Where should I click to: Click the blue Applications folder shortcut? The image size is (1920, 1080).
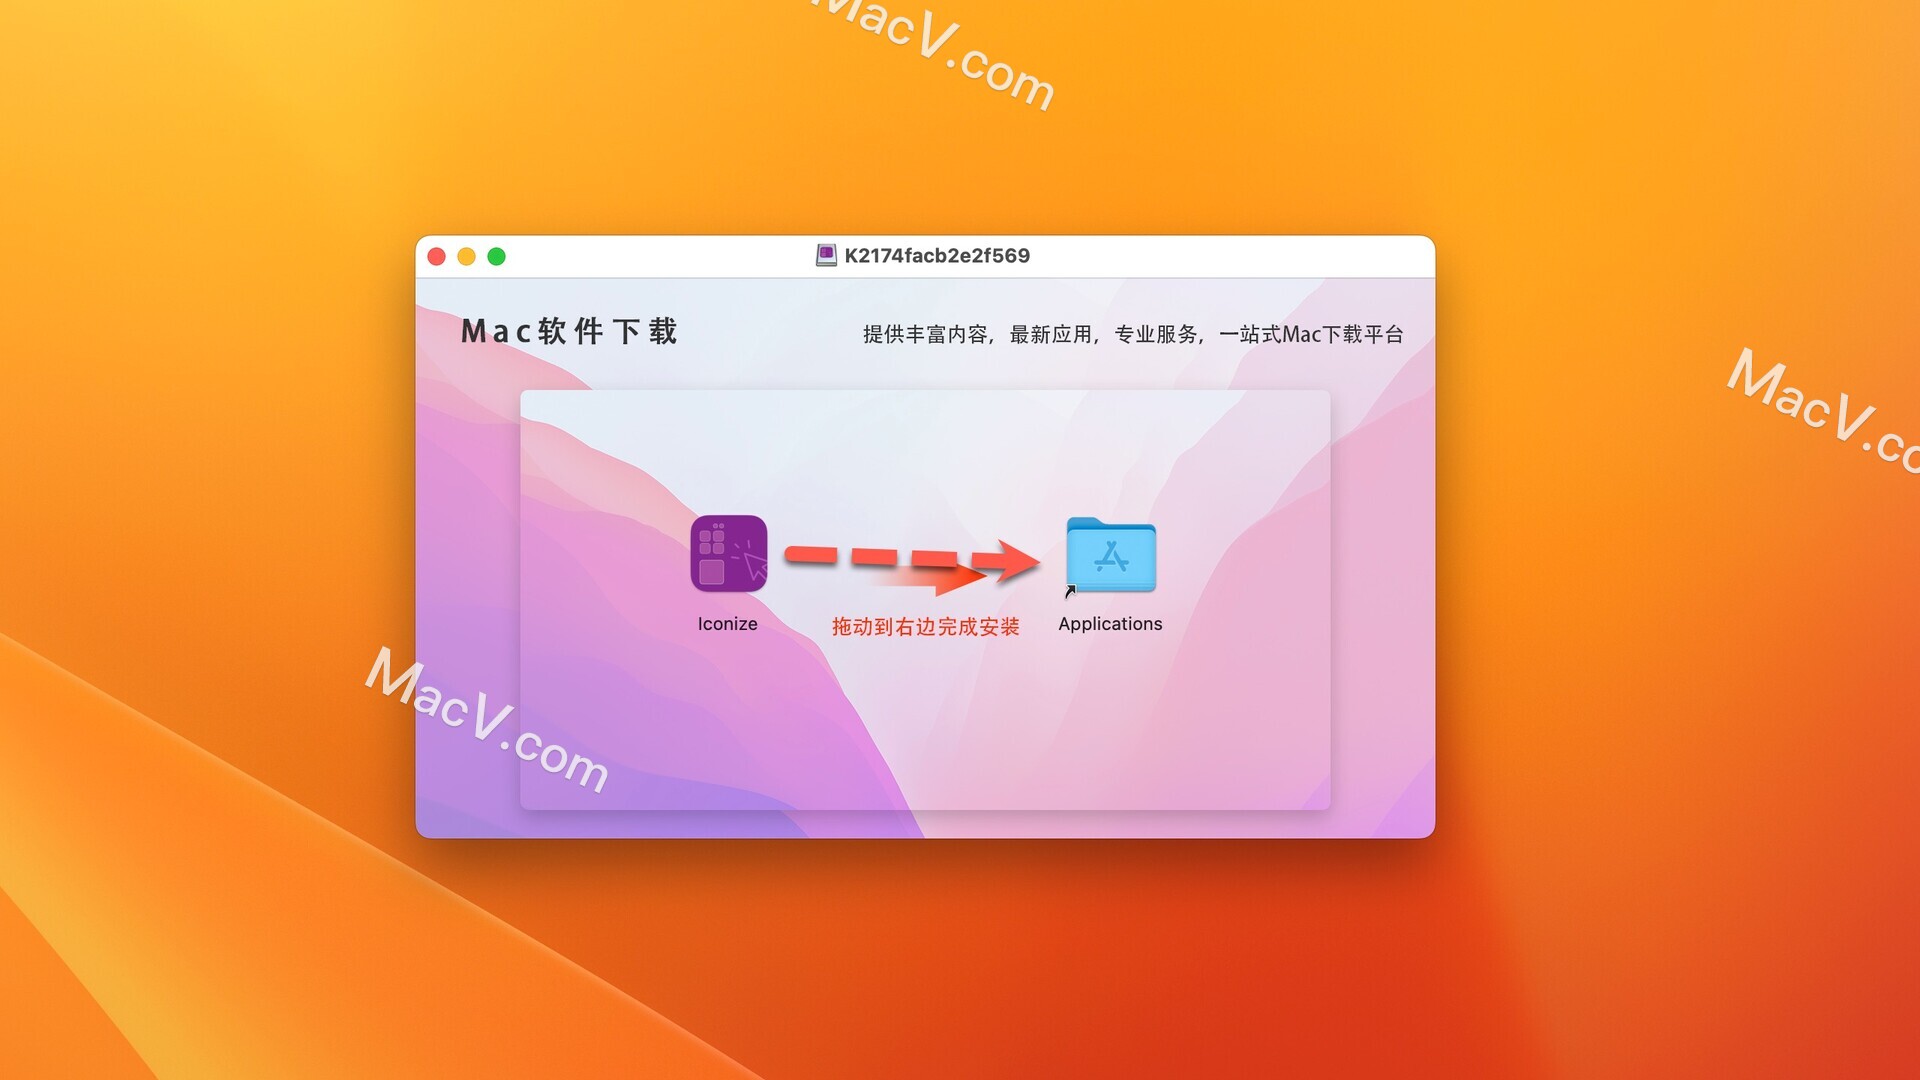coord(1110,555)
